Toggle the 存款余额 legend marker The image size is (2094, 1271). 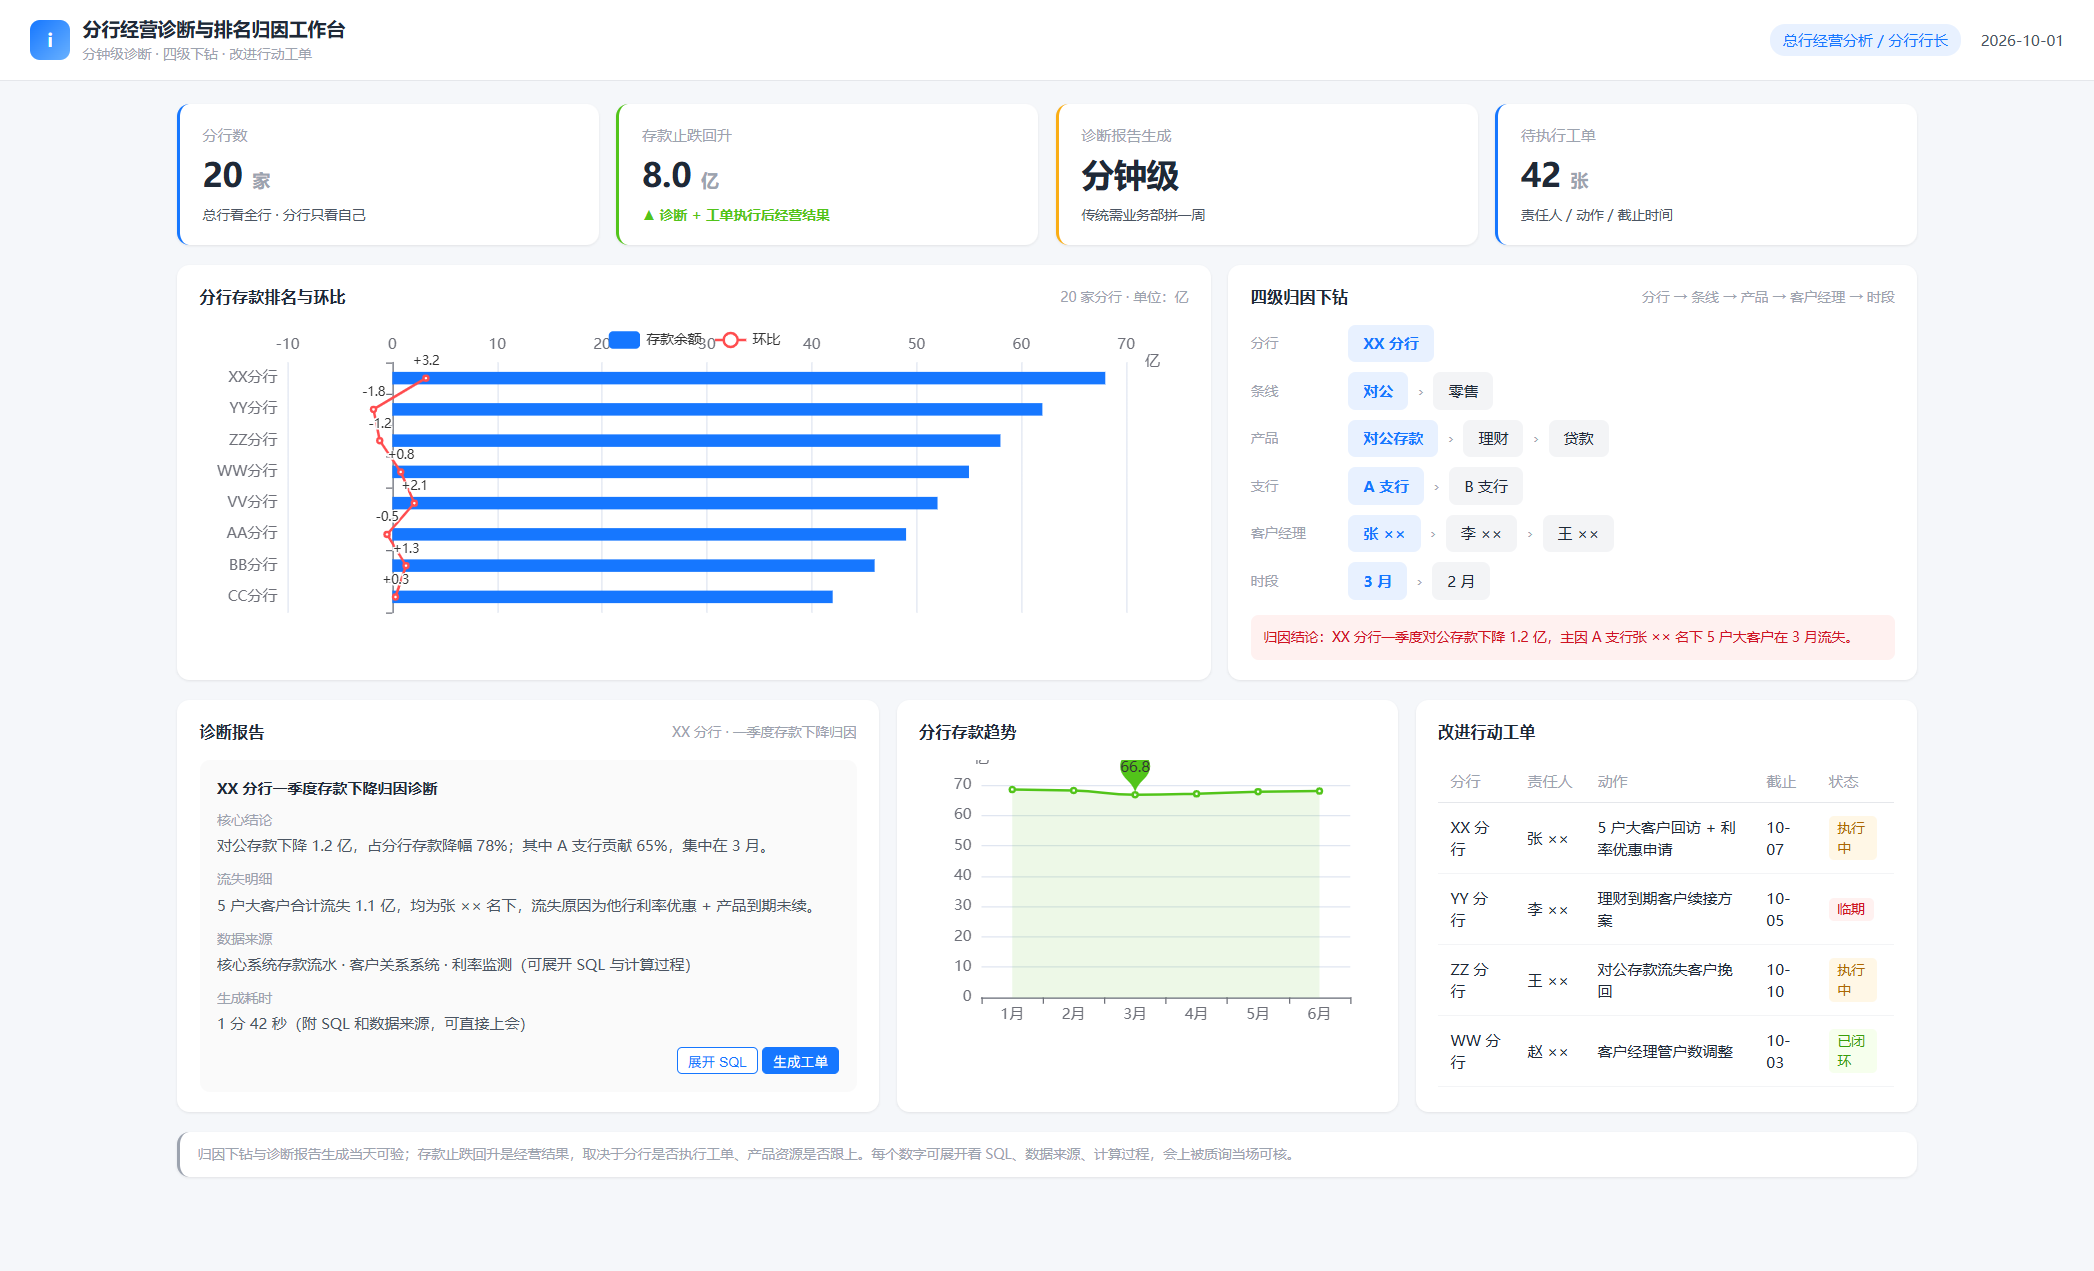(624, 340)
